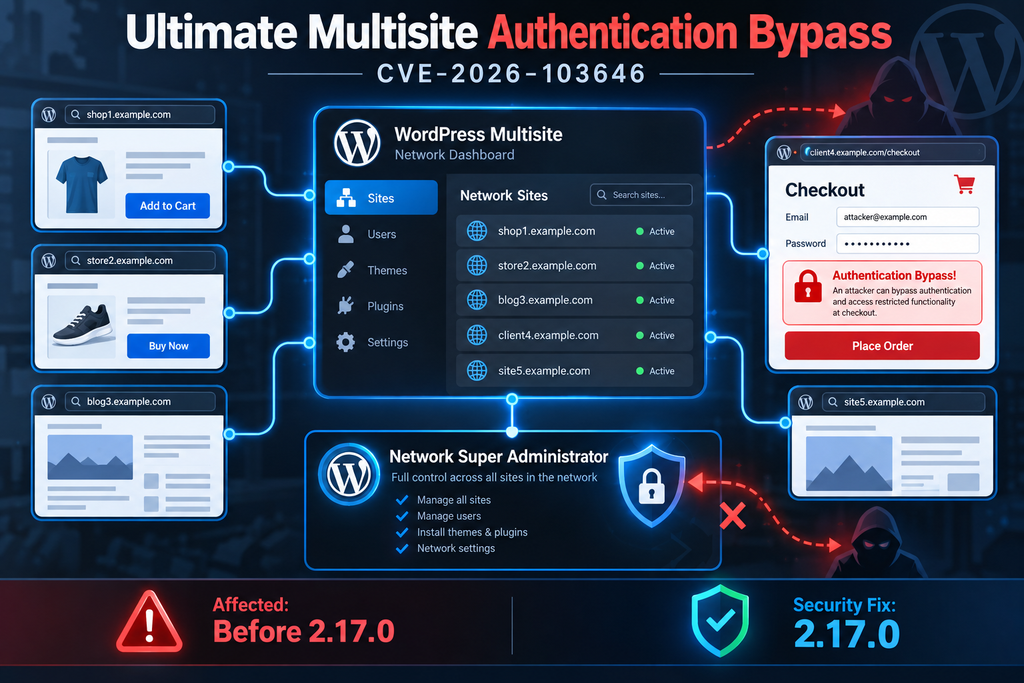Click globe icon beside client4.example.com row

477,335
